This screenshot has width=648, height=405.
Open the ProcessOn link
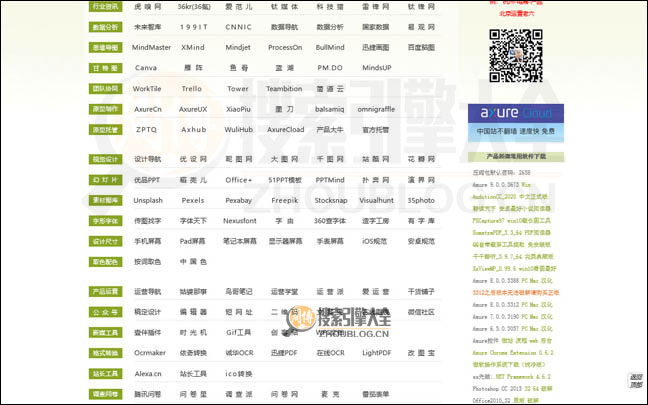click(285, 48)
